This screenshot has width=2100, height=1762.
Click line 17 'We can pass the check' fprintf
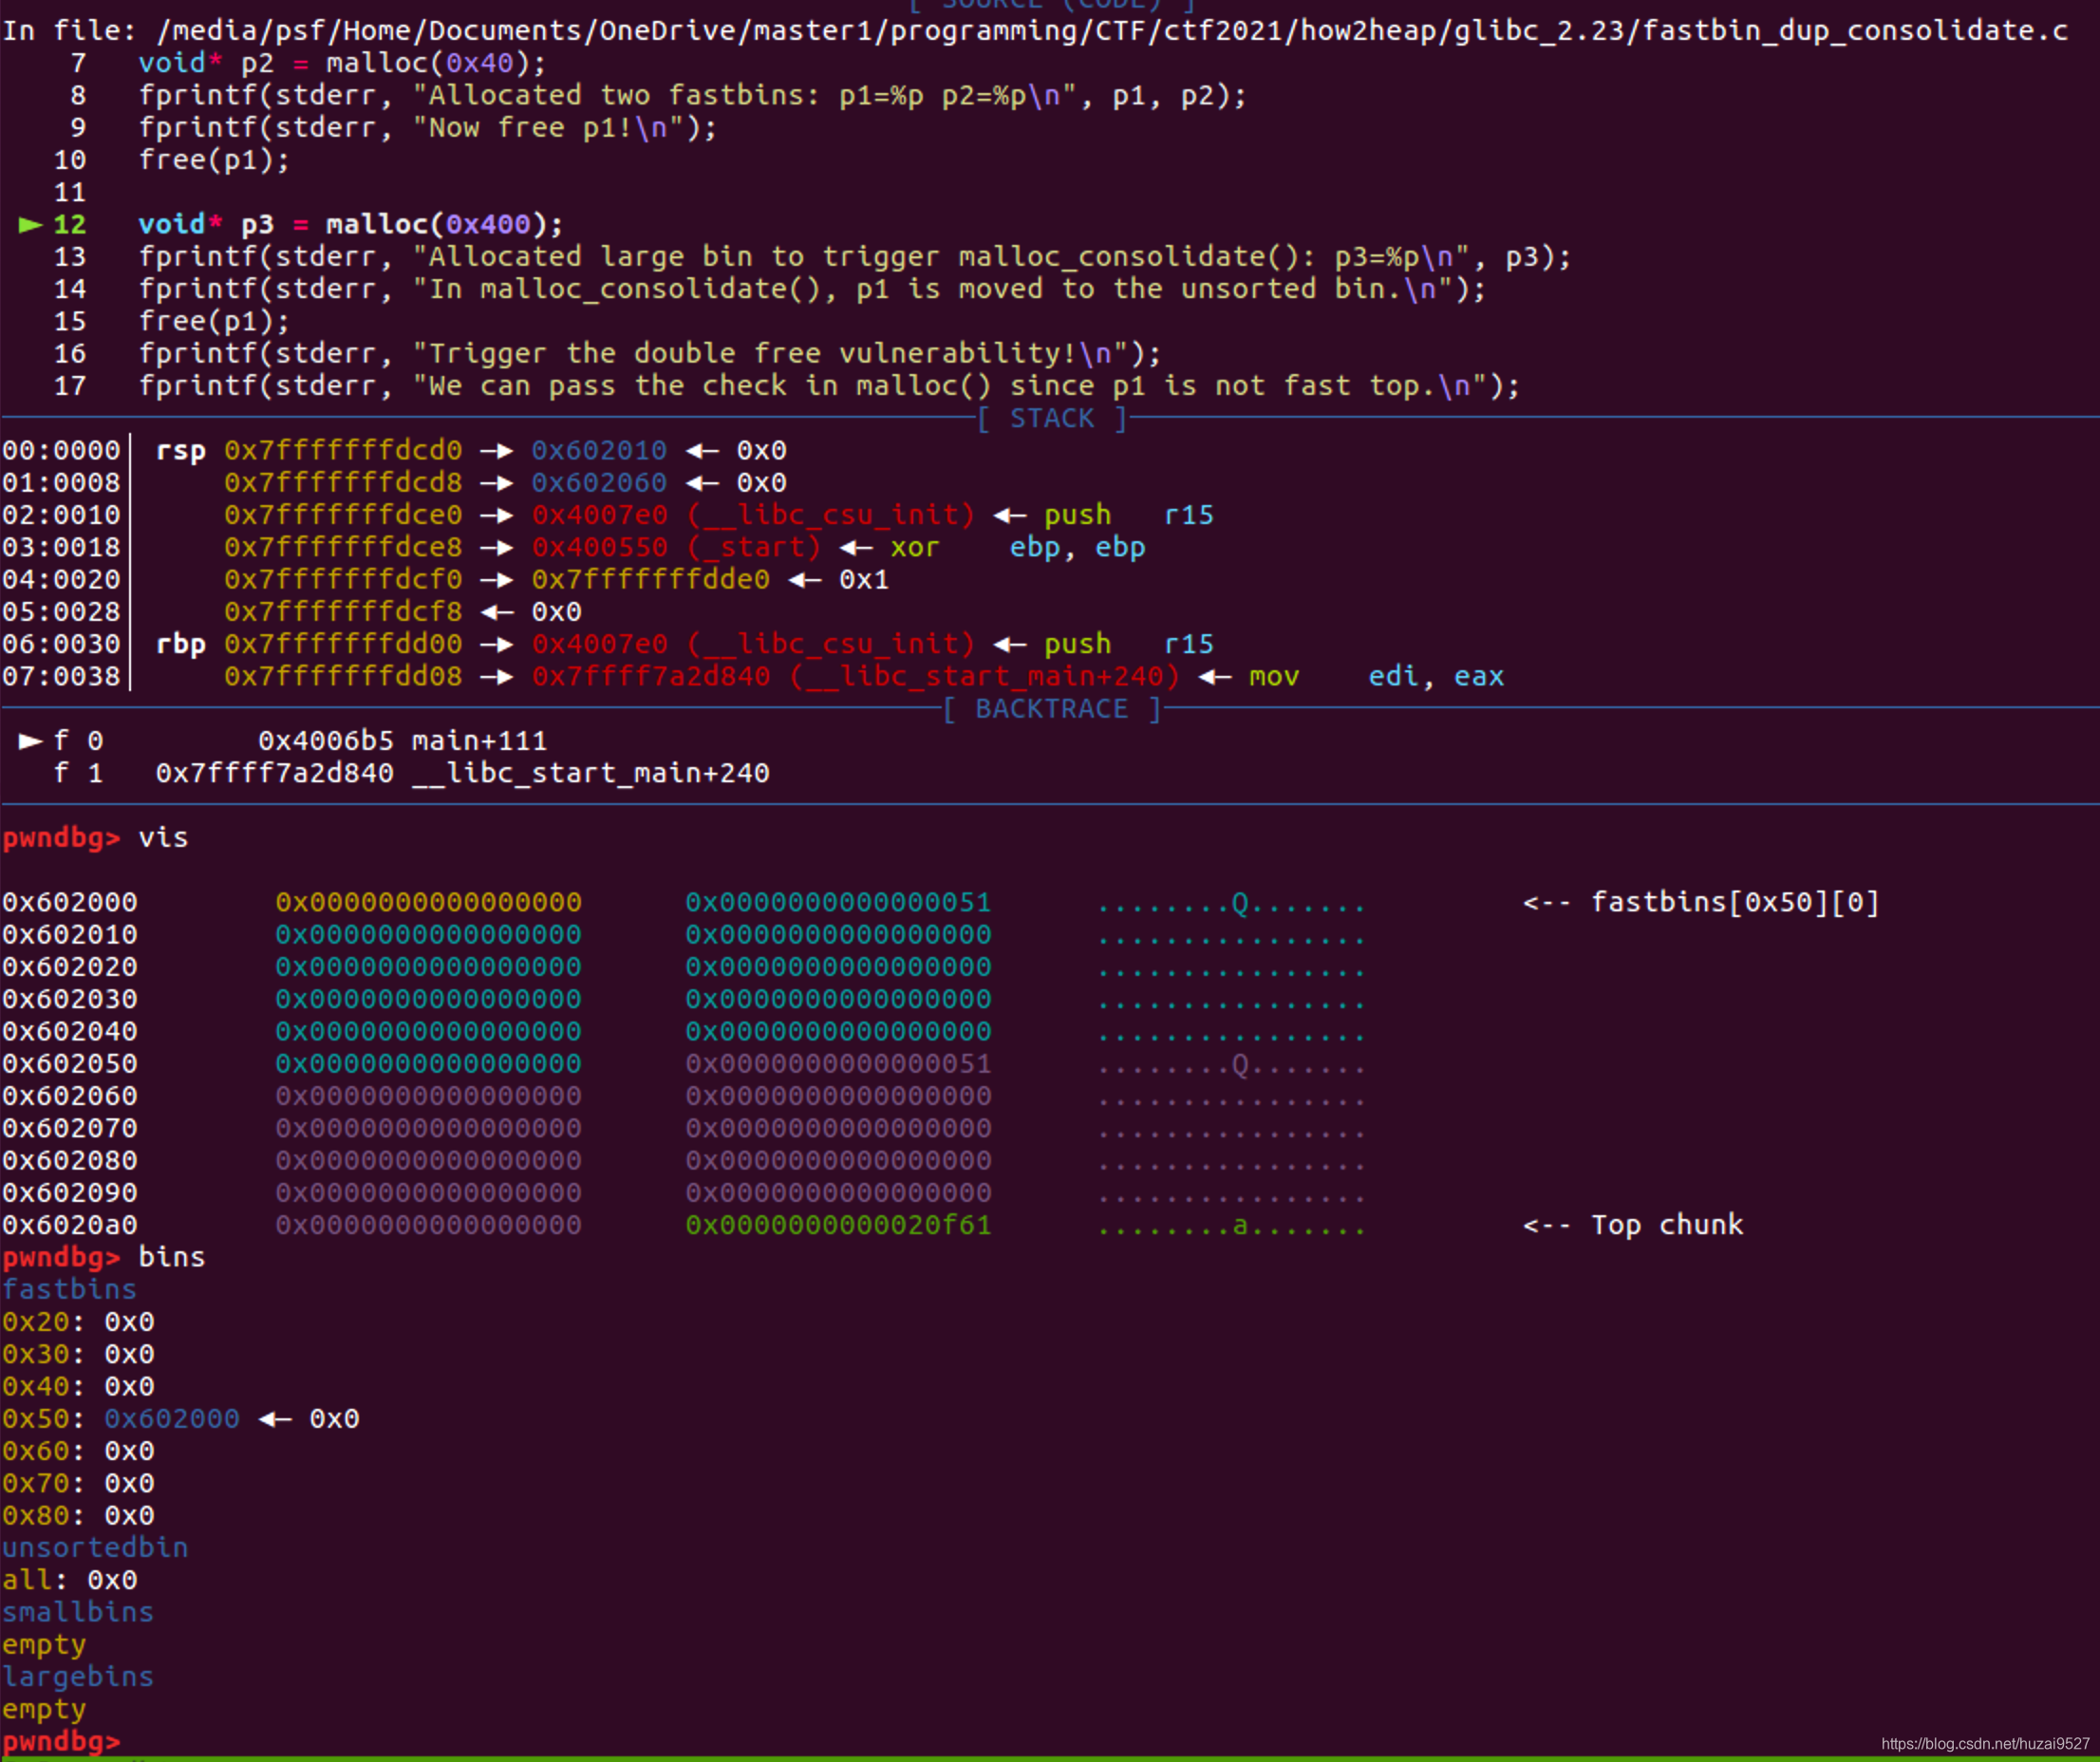click(829, 386)
